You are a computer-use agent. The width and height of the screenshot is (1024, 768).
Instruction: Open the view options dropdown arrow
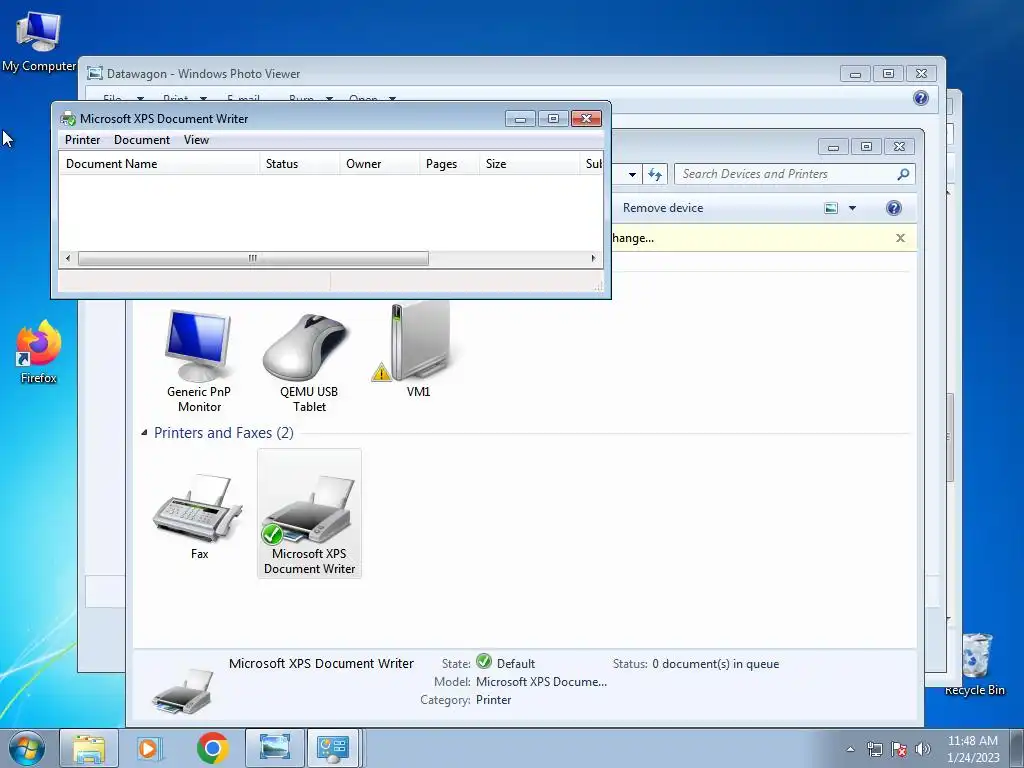pyautogui.click(x=852, y=208)
